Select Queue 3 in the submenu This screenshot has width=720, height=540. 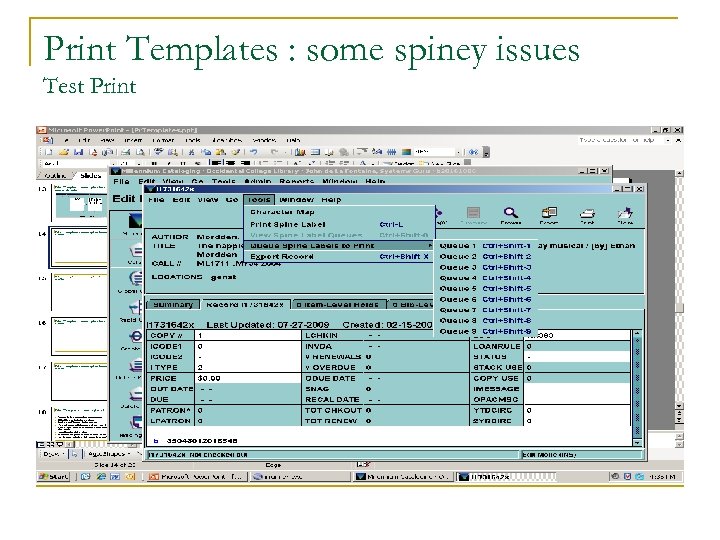point(485,267)
